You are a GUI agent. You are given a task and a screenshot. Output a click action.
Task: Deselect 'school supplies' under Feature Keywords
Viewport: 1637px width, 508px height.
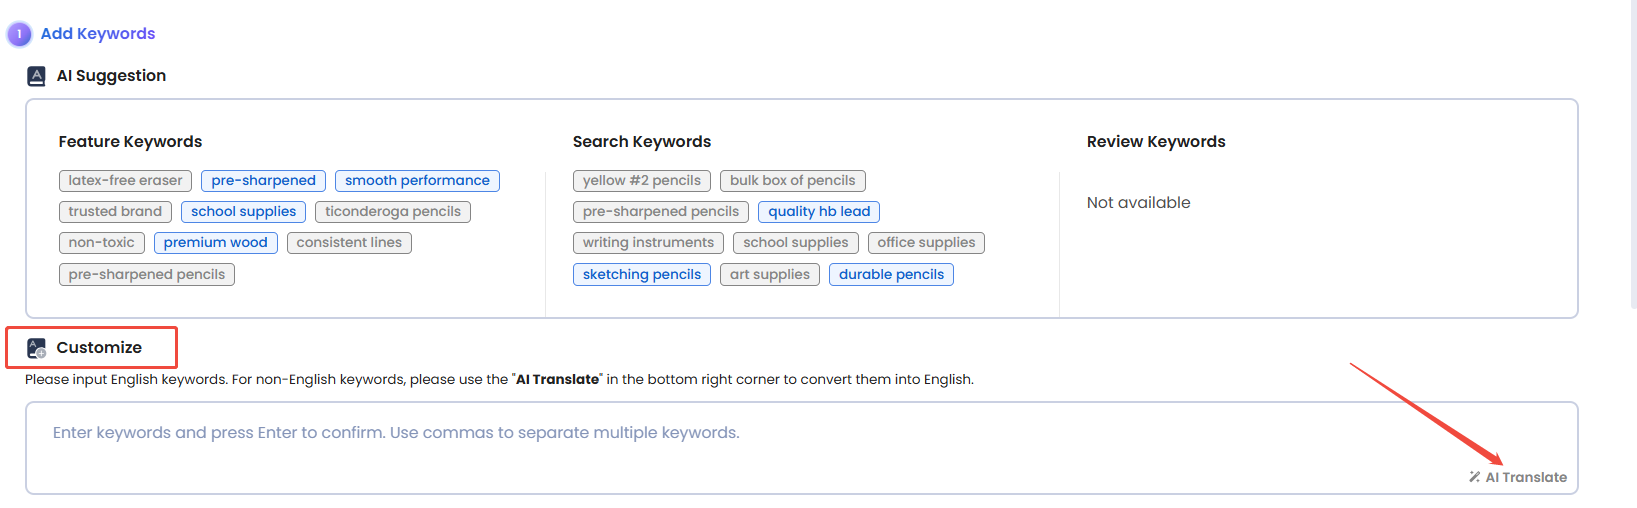pos(243,212)
